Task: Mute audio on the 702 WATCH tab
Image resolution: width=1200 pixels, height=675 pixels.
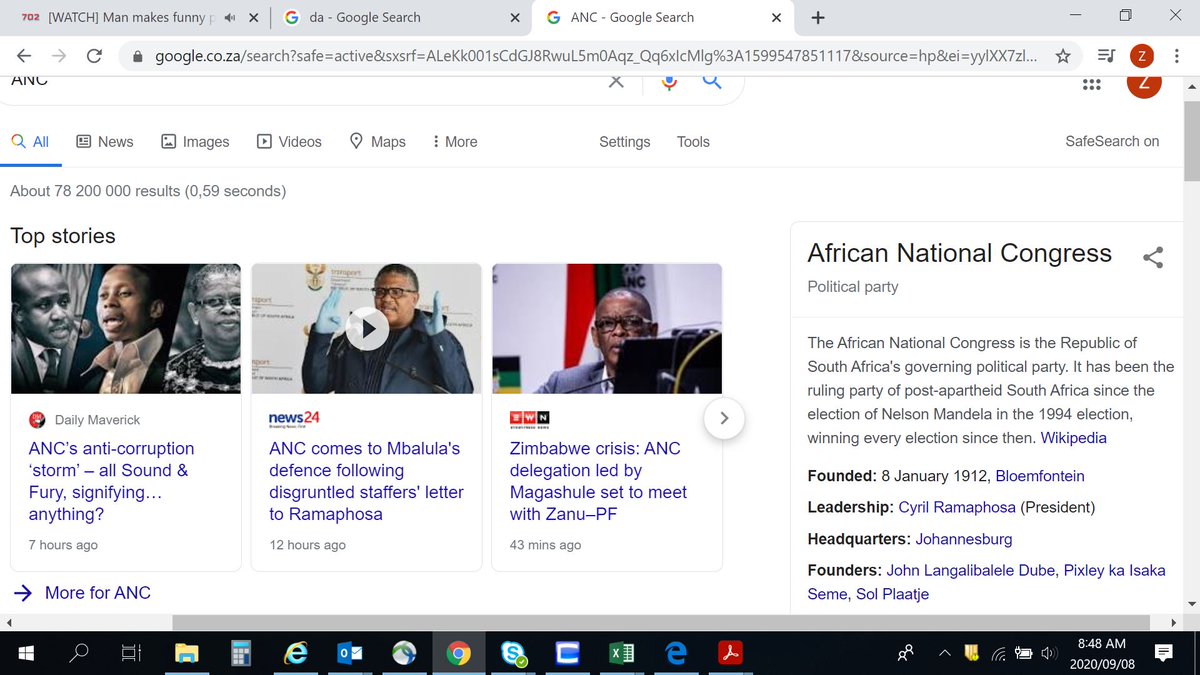Action: [230, 17]
